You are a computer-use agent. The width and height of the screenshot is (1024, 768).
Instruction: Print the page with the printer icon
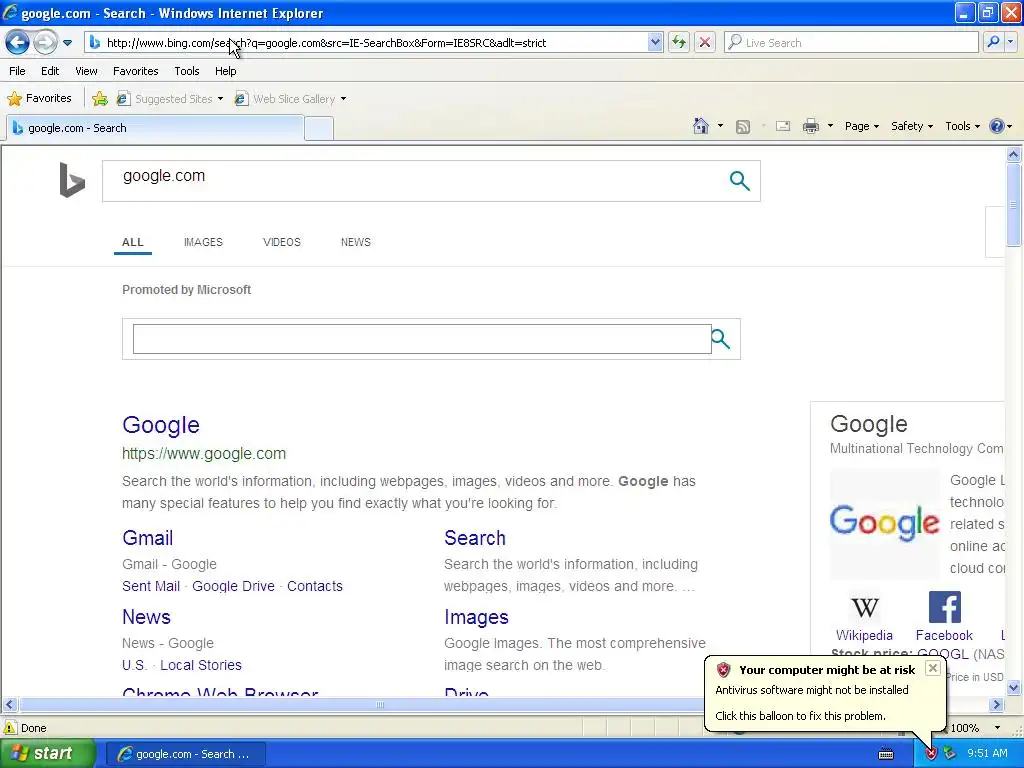click(810, 126)
